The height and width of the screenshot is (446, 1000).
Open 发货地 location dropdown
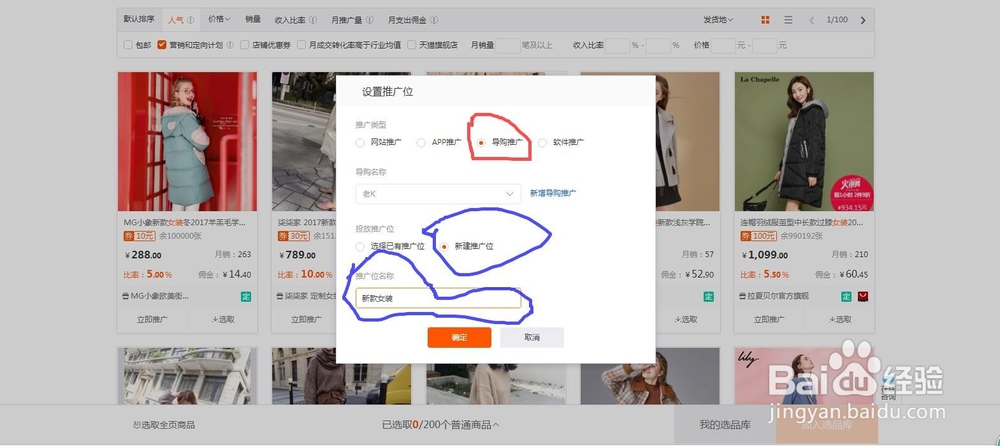[x=718, y=20]
